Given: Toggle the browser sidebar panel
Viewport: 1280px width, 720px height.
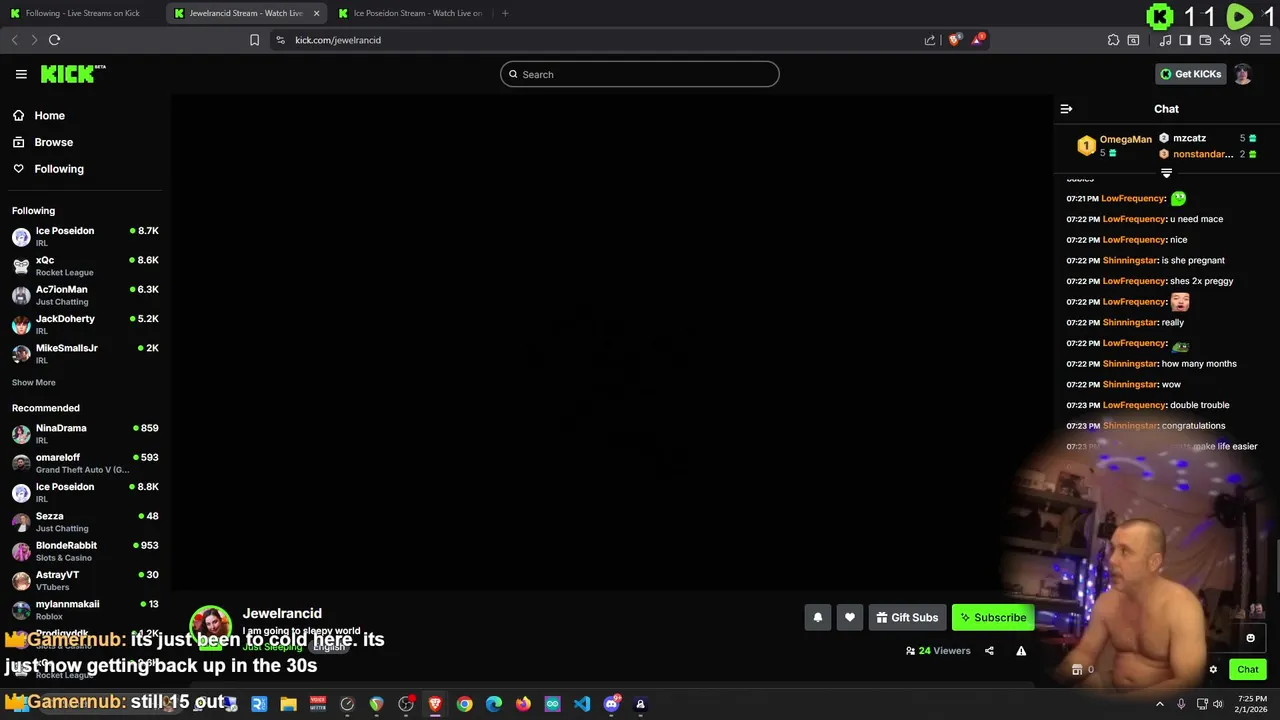Looking at the screenshot, I should point(1185,40).
